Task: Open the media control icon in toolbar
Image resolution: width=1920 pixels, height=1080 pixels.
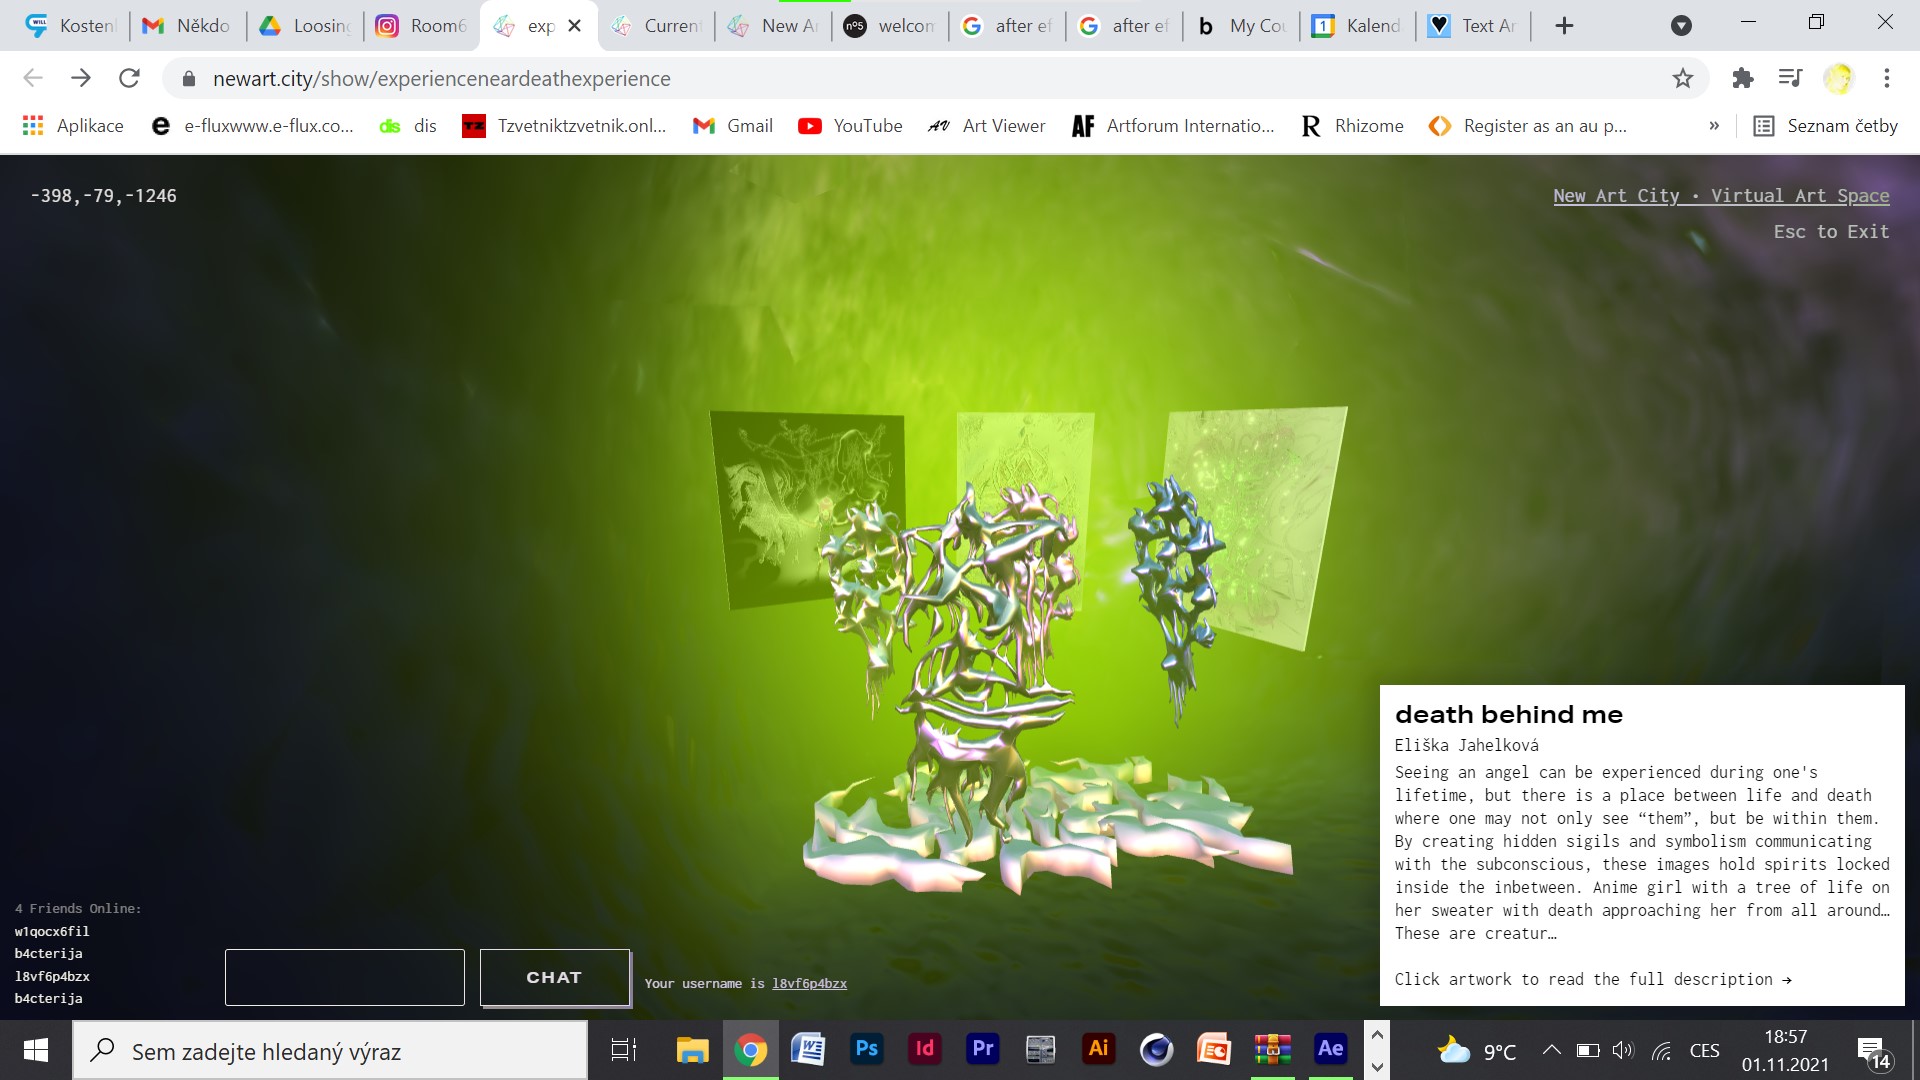Action: 1790,78
